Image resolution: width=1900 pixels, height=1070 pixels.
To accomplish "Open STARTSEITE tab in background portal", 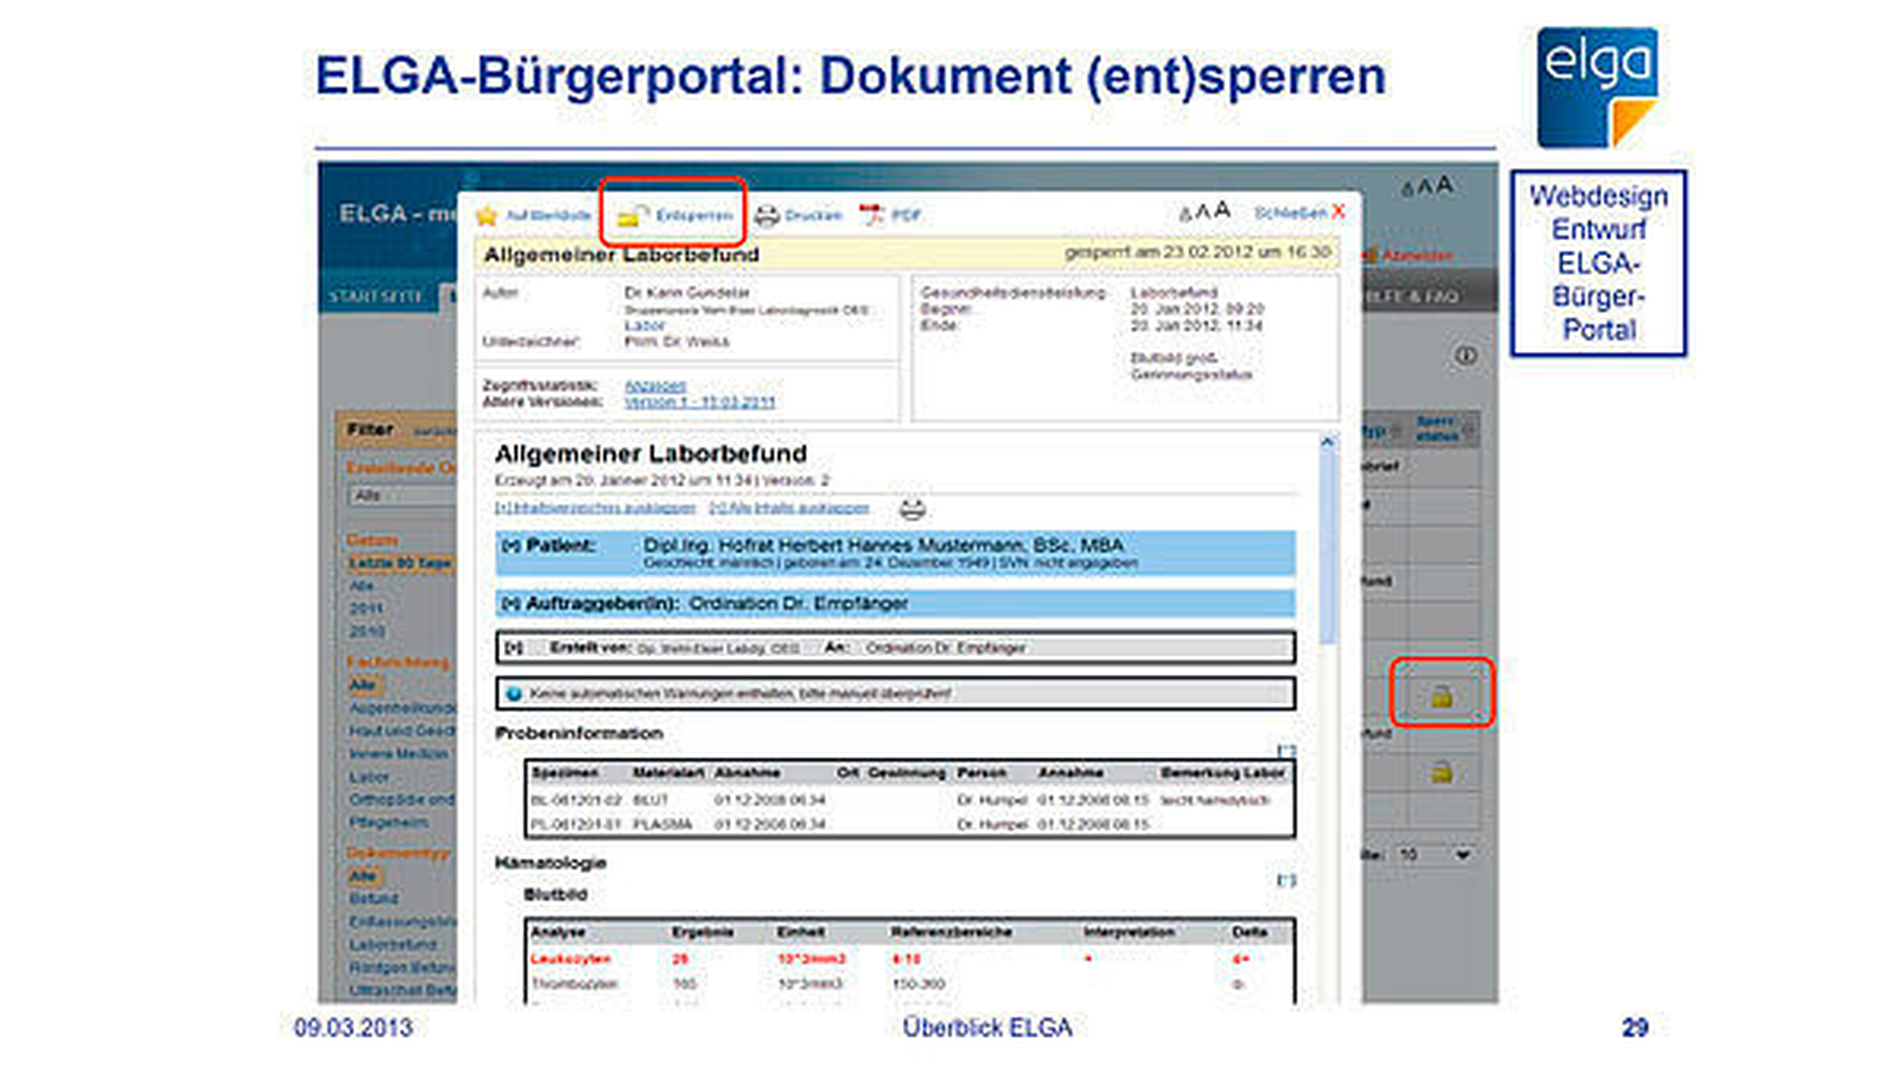I will pyautogui.click(x=376, y=296).
